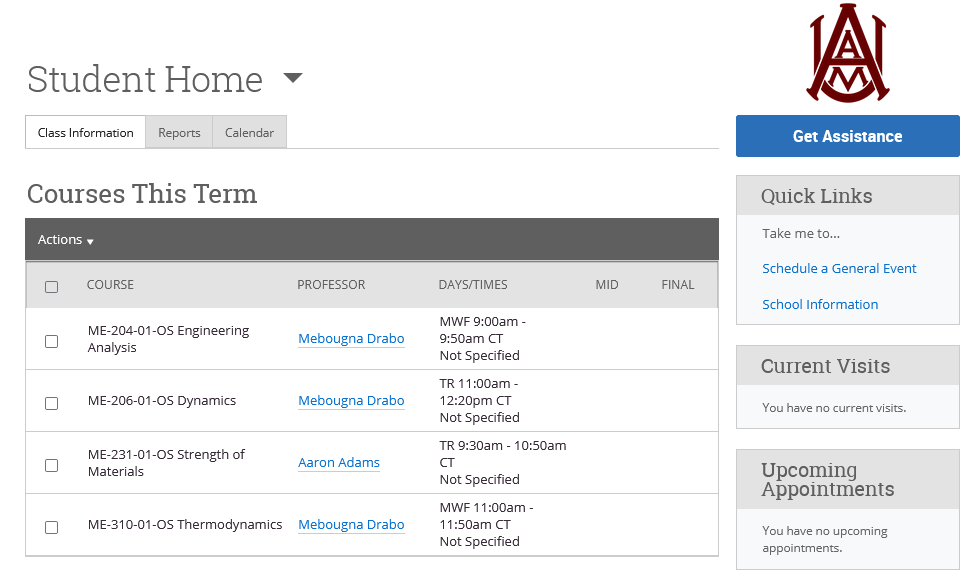Expand the Student Home dropdown arrow

coord(292,78)
